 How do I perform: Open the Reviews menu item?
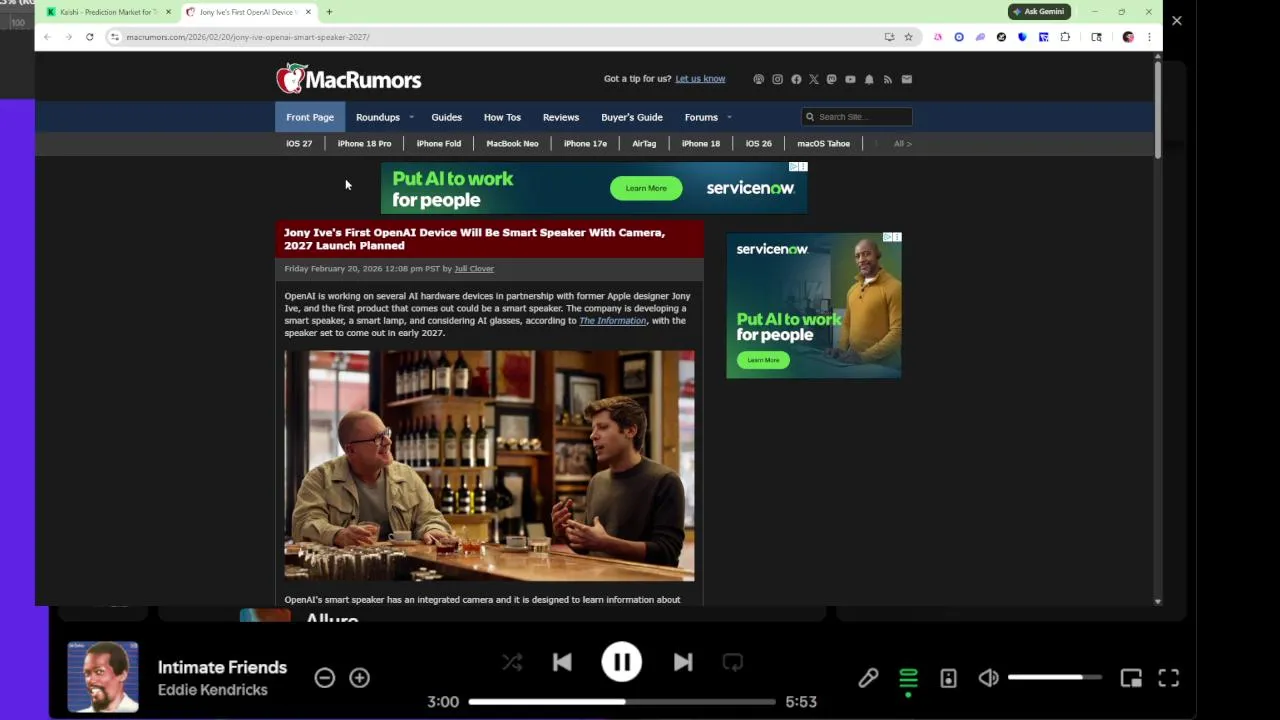coord(561,117)
